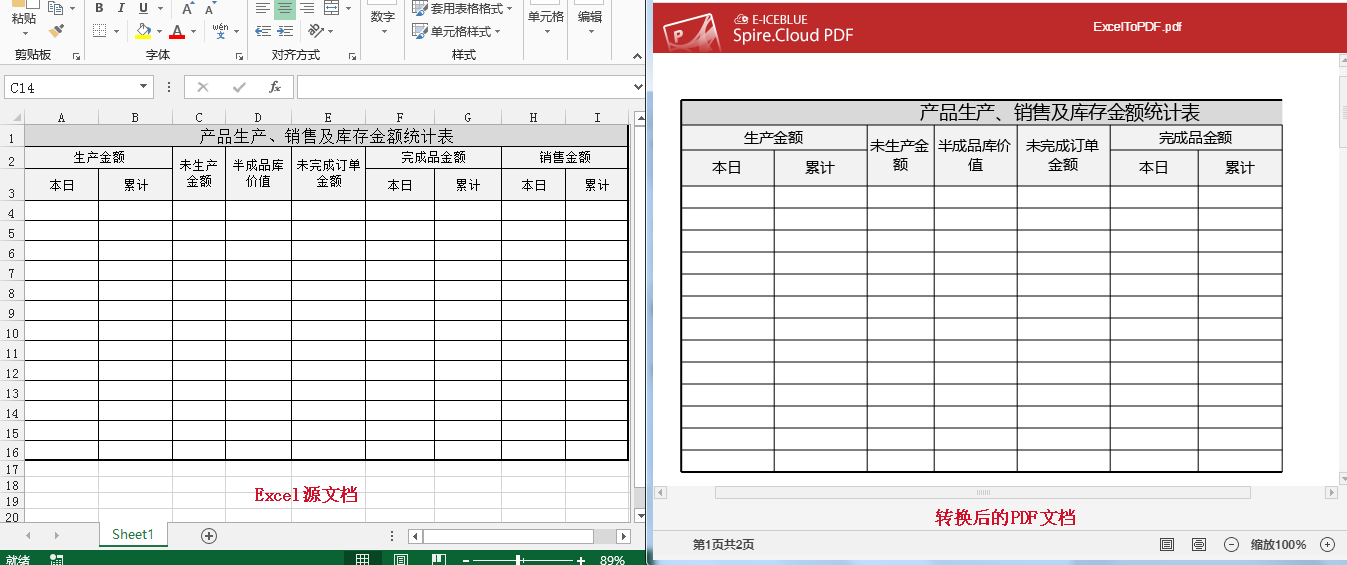Open Insert Function fx dialog
The height and width of the screenshot is (565, 1347).
pos(275,88)
